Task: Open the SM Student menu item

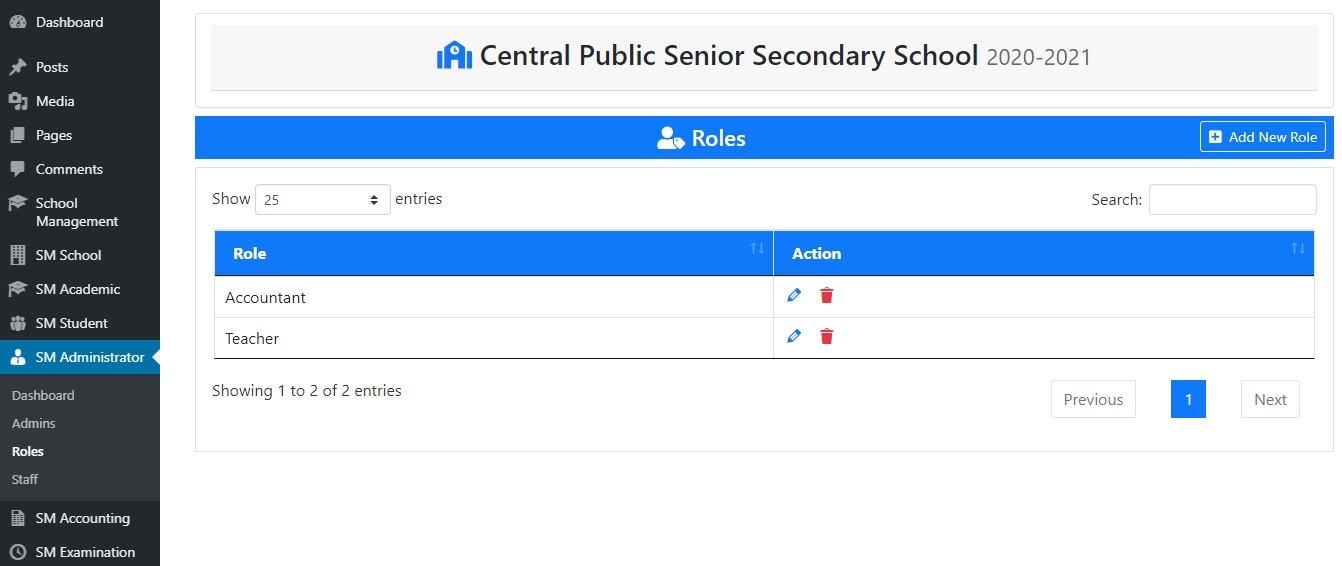Action: tap(71, 323)
